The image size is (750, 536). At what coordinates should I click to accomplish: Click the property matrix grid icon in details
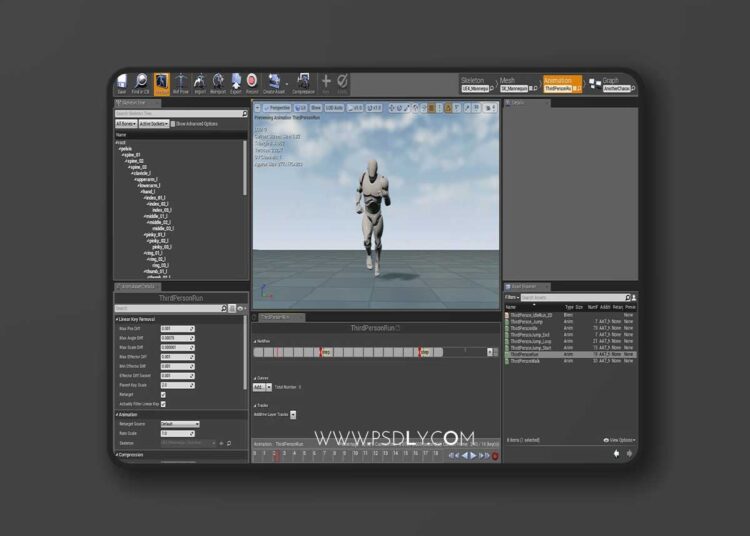coord(232,308)
